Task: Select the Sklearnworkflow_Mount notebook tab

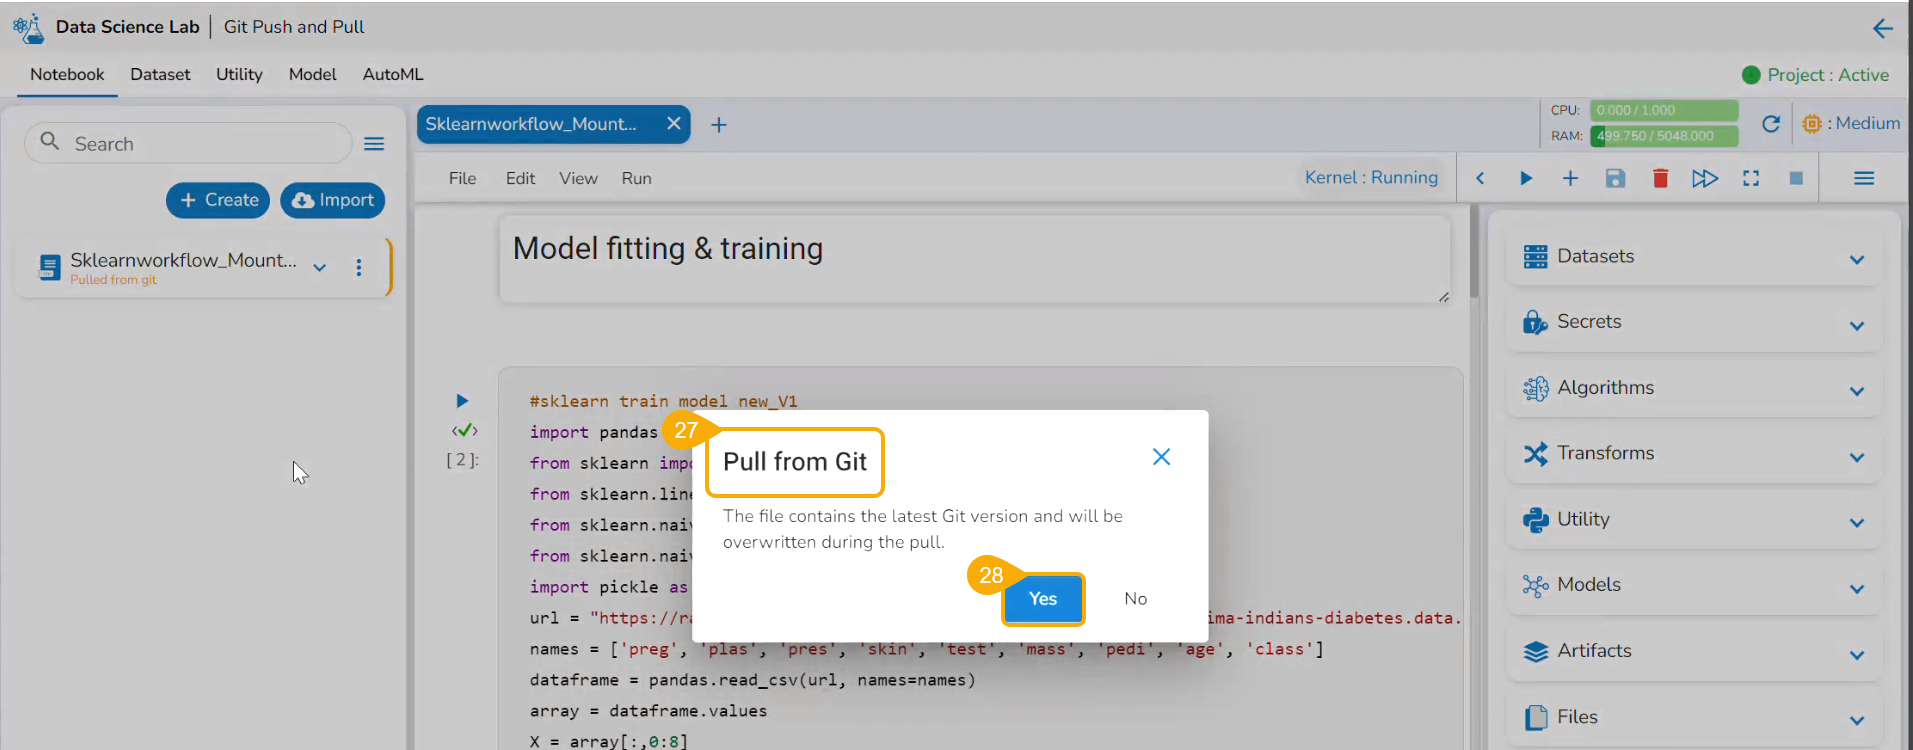Action: [553, 124]
